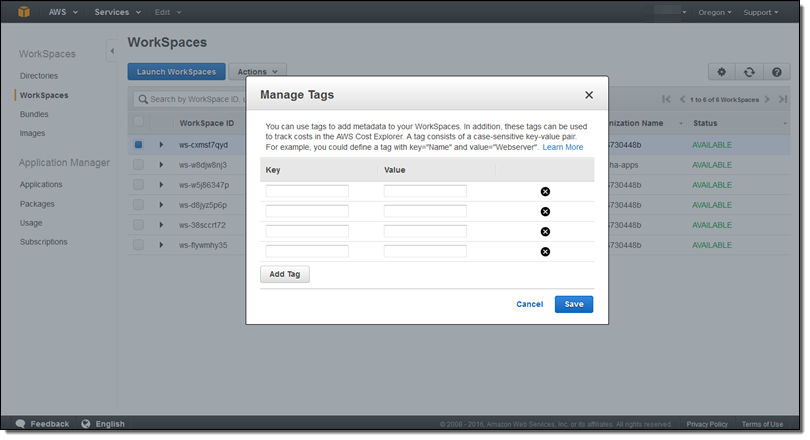Open the Terms of Use link

click(x=762, y=424)
